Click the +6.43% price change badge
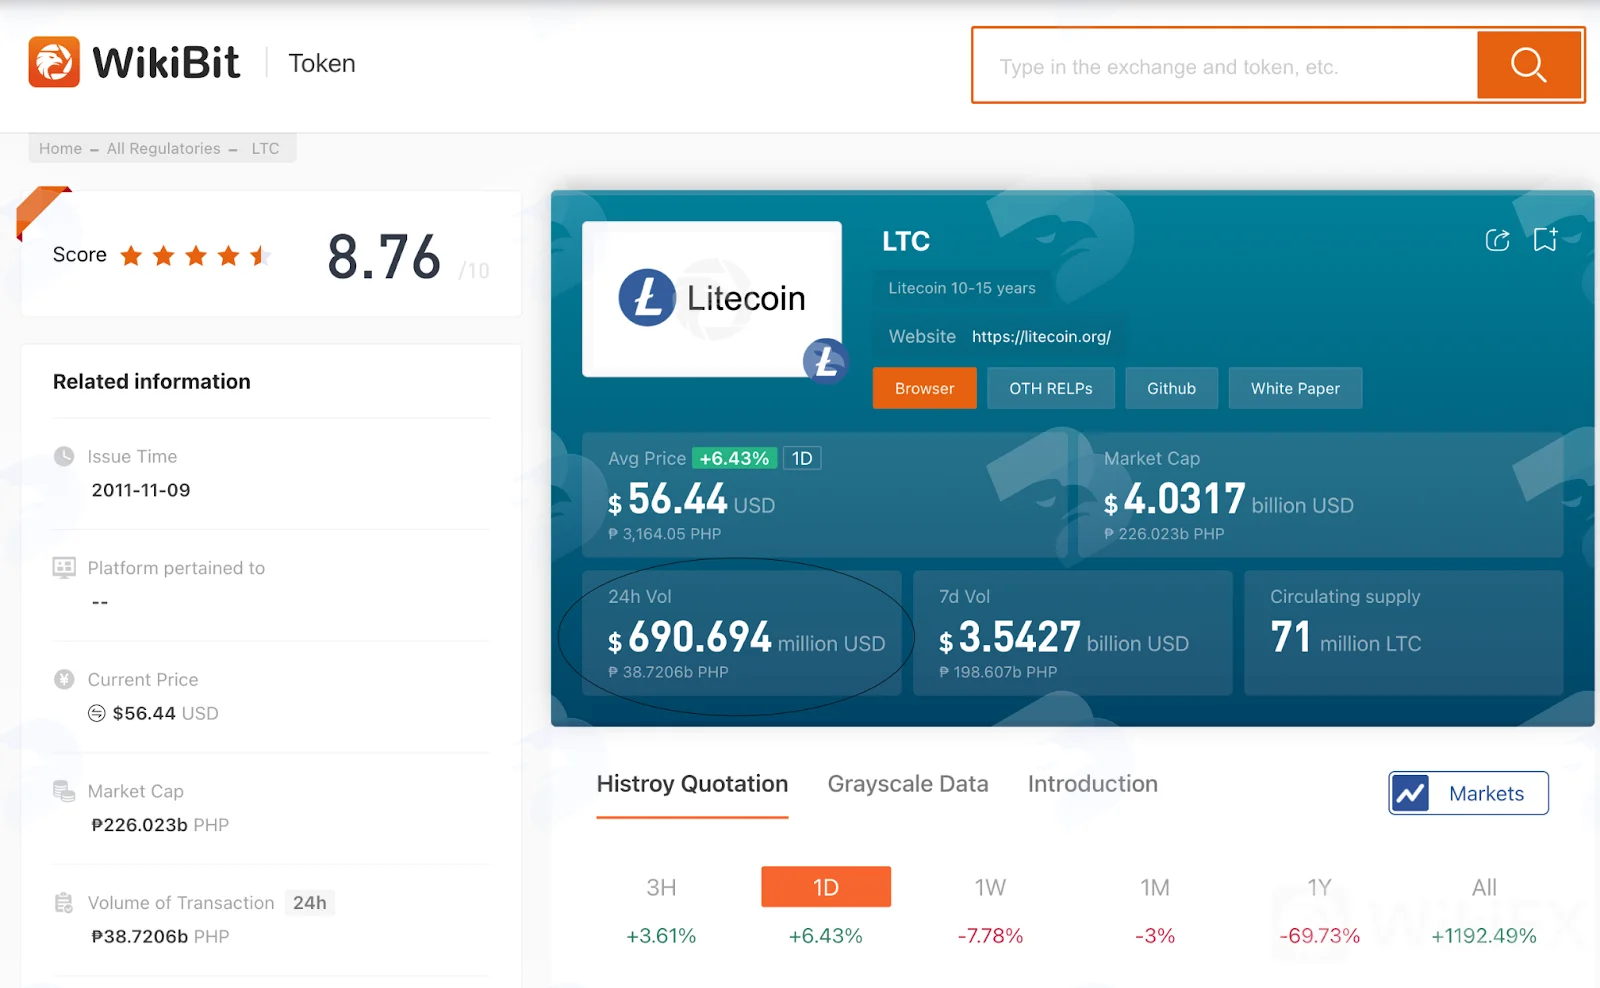Screen dimensions: 1600x988 click(x=734, y=458)
